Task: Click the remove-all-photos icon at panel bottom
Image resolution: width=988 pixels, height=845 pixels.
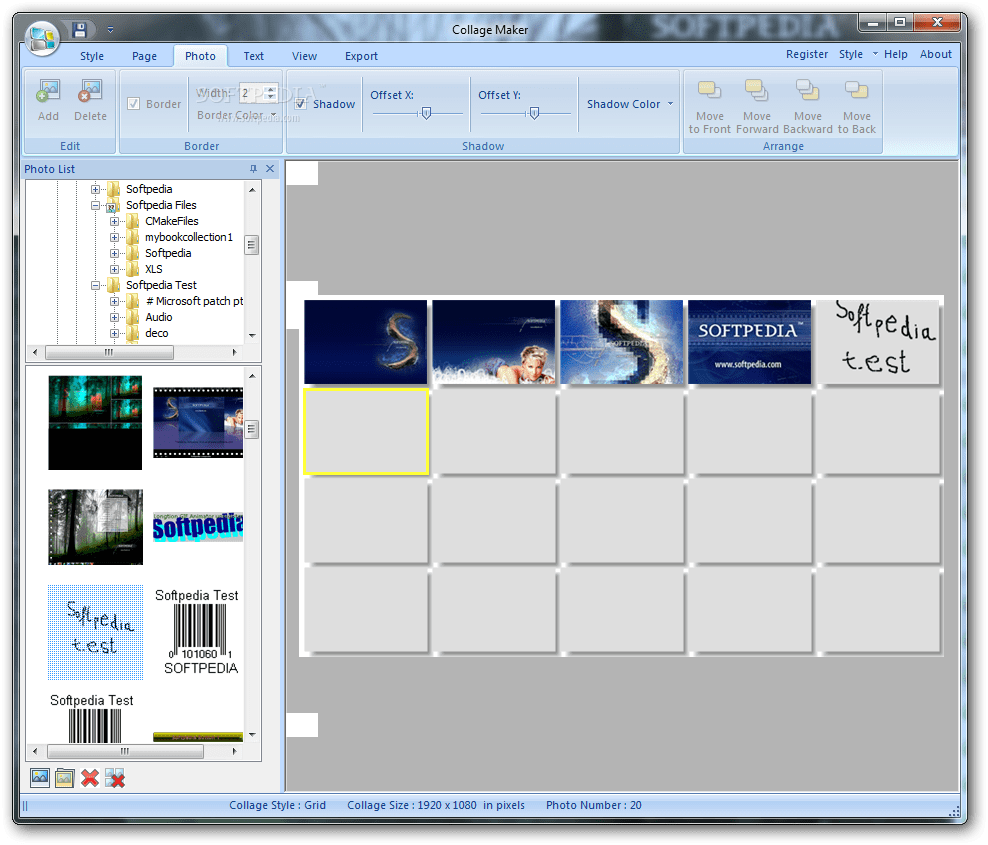Action: [x=116, y=777]
